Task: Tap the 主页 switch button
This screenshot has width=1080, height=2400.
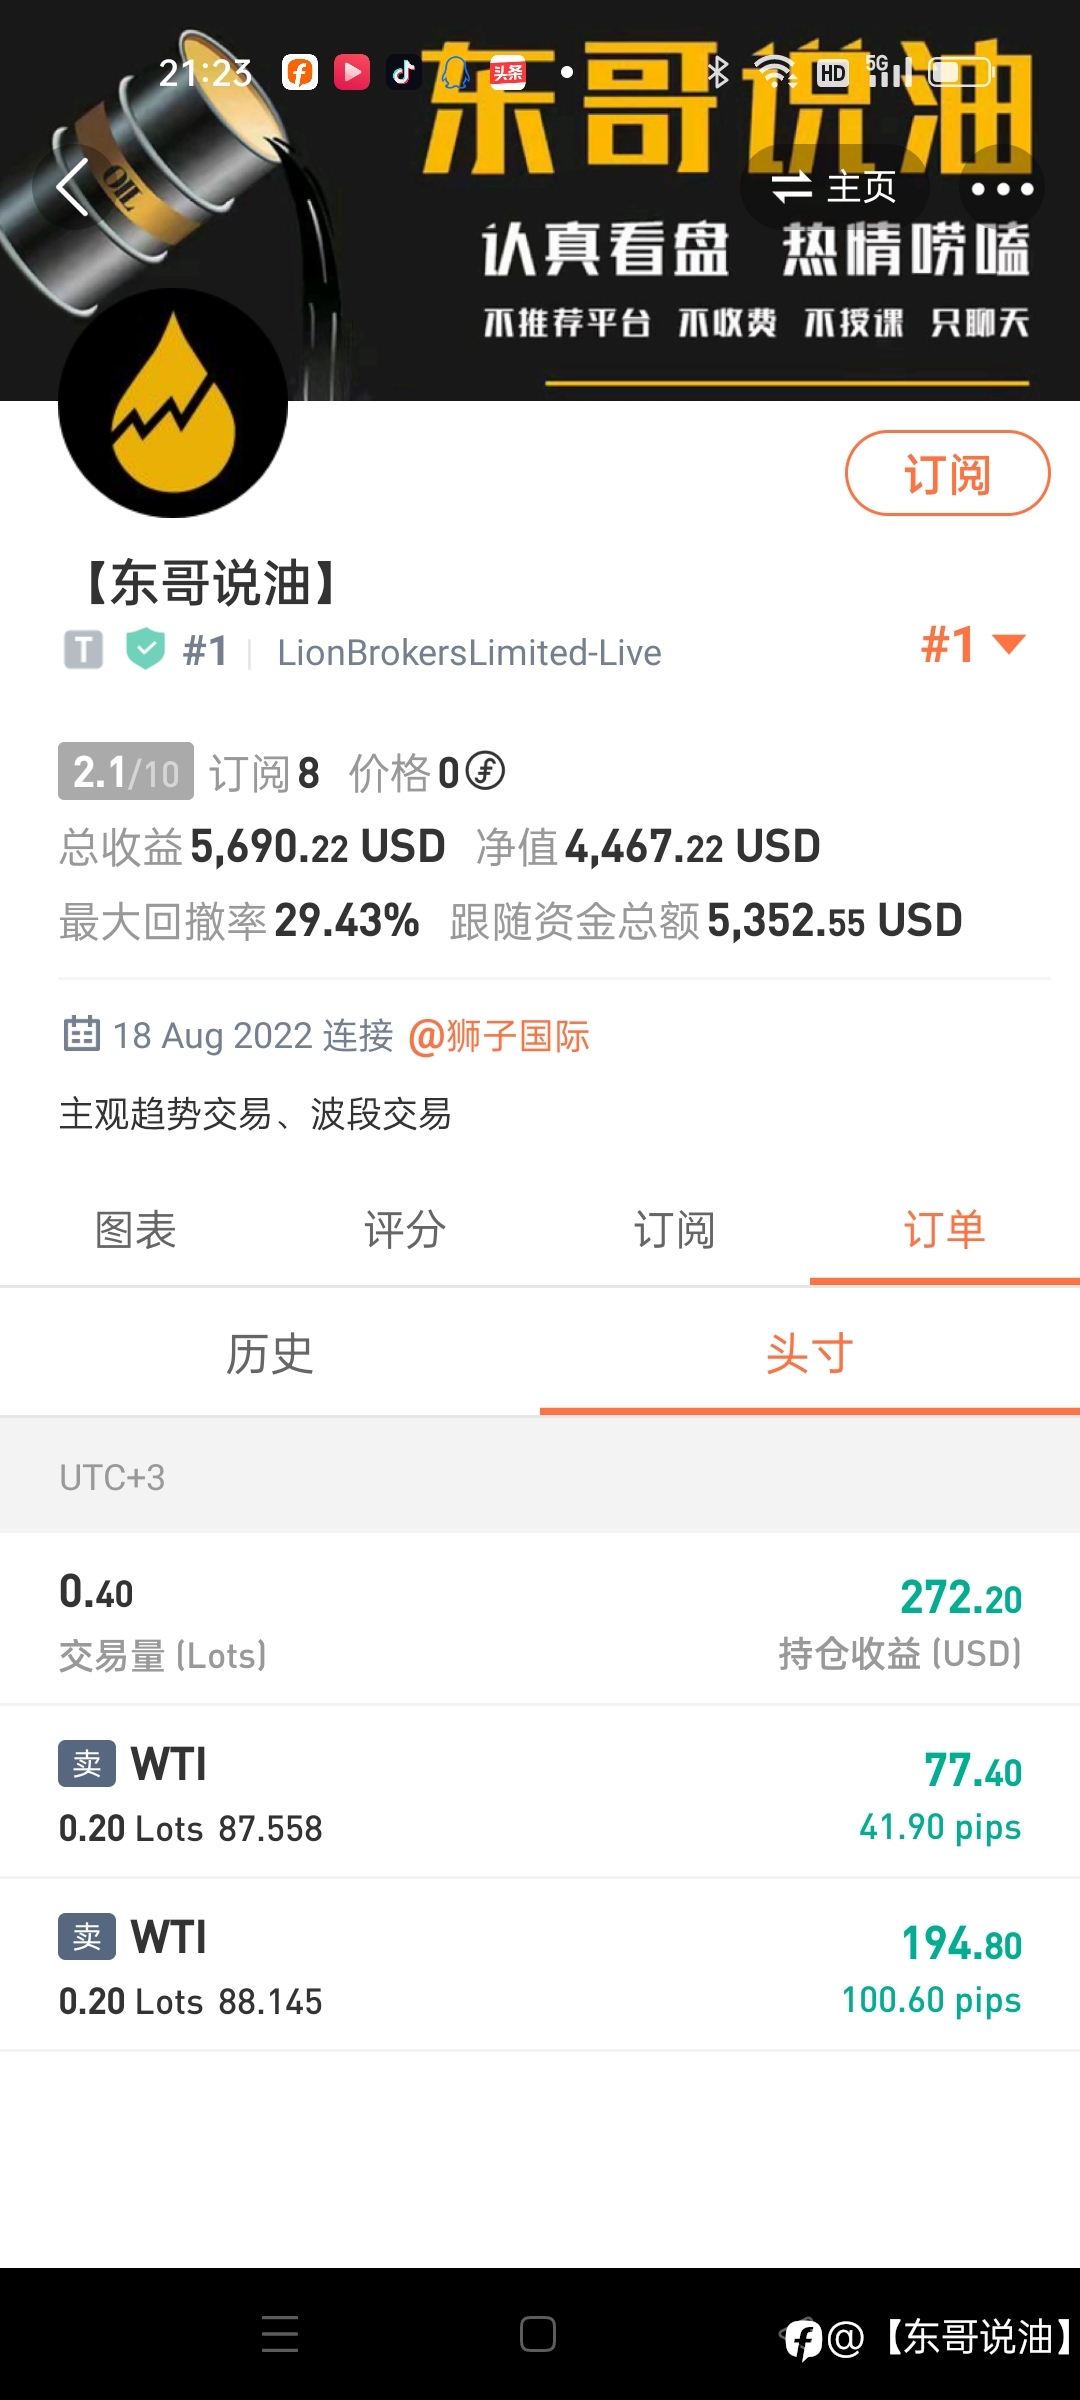Action: pos(834,187)
